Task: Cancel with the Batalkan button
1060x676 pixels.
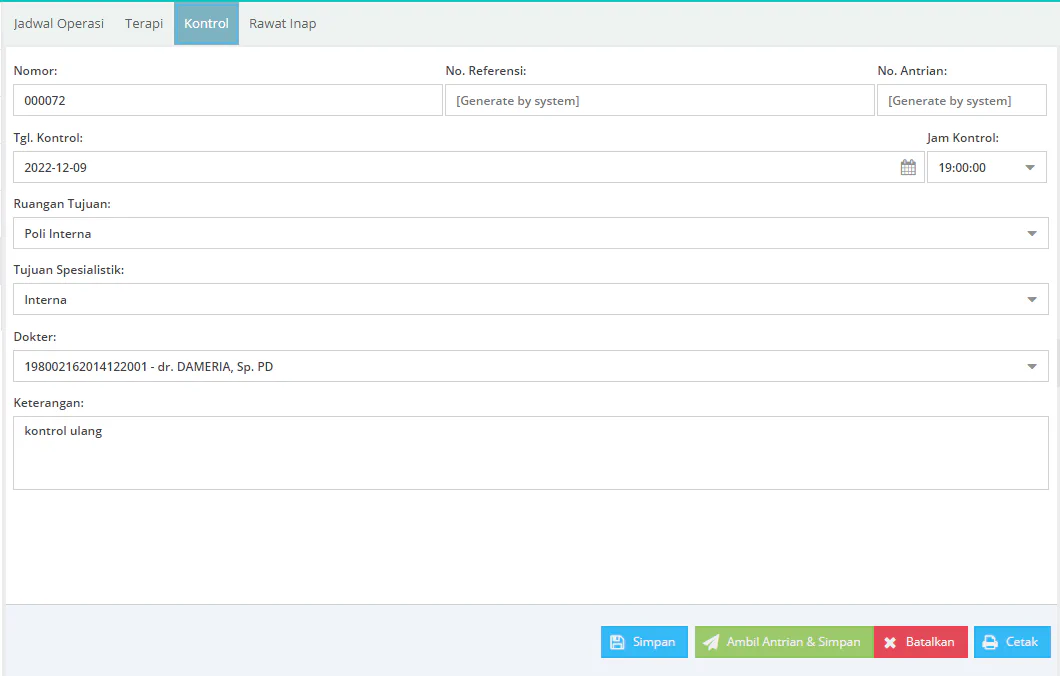Action: pyautogui.click(x=921, y=642)
